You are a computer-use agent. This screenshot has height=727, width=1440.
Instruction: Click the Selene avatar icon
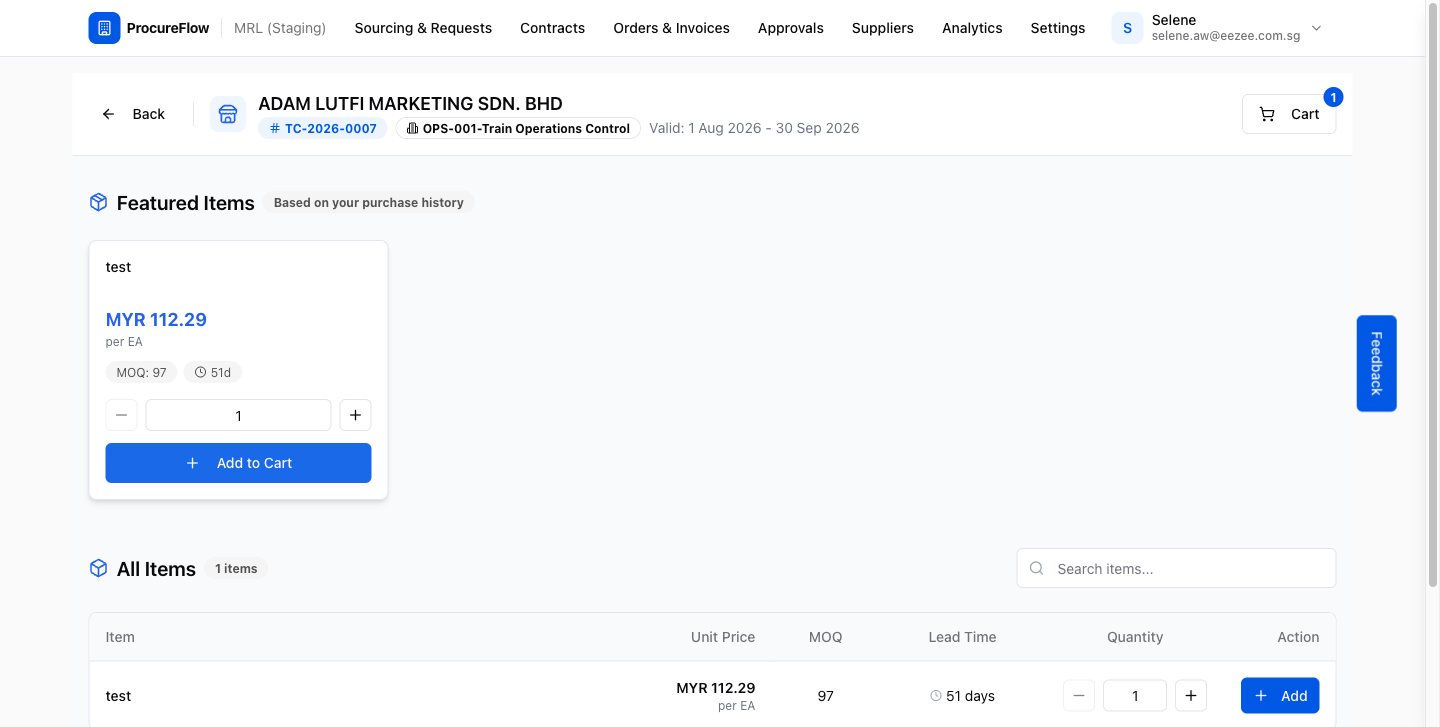click(1127, 28)
